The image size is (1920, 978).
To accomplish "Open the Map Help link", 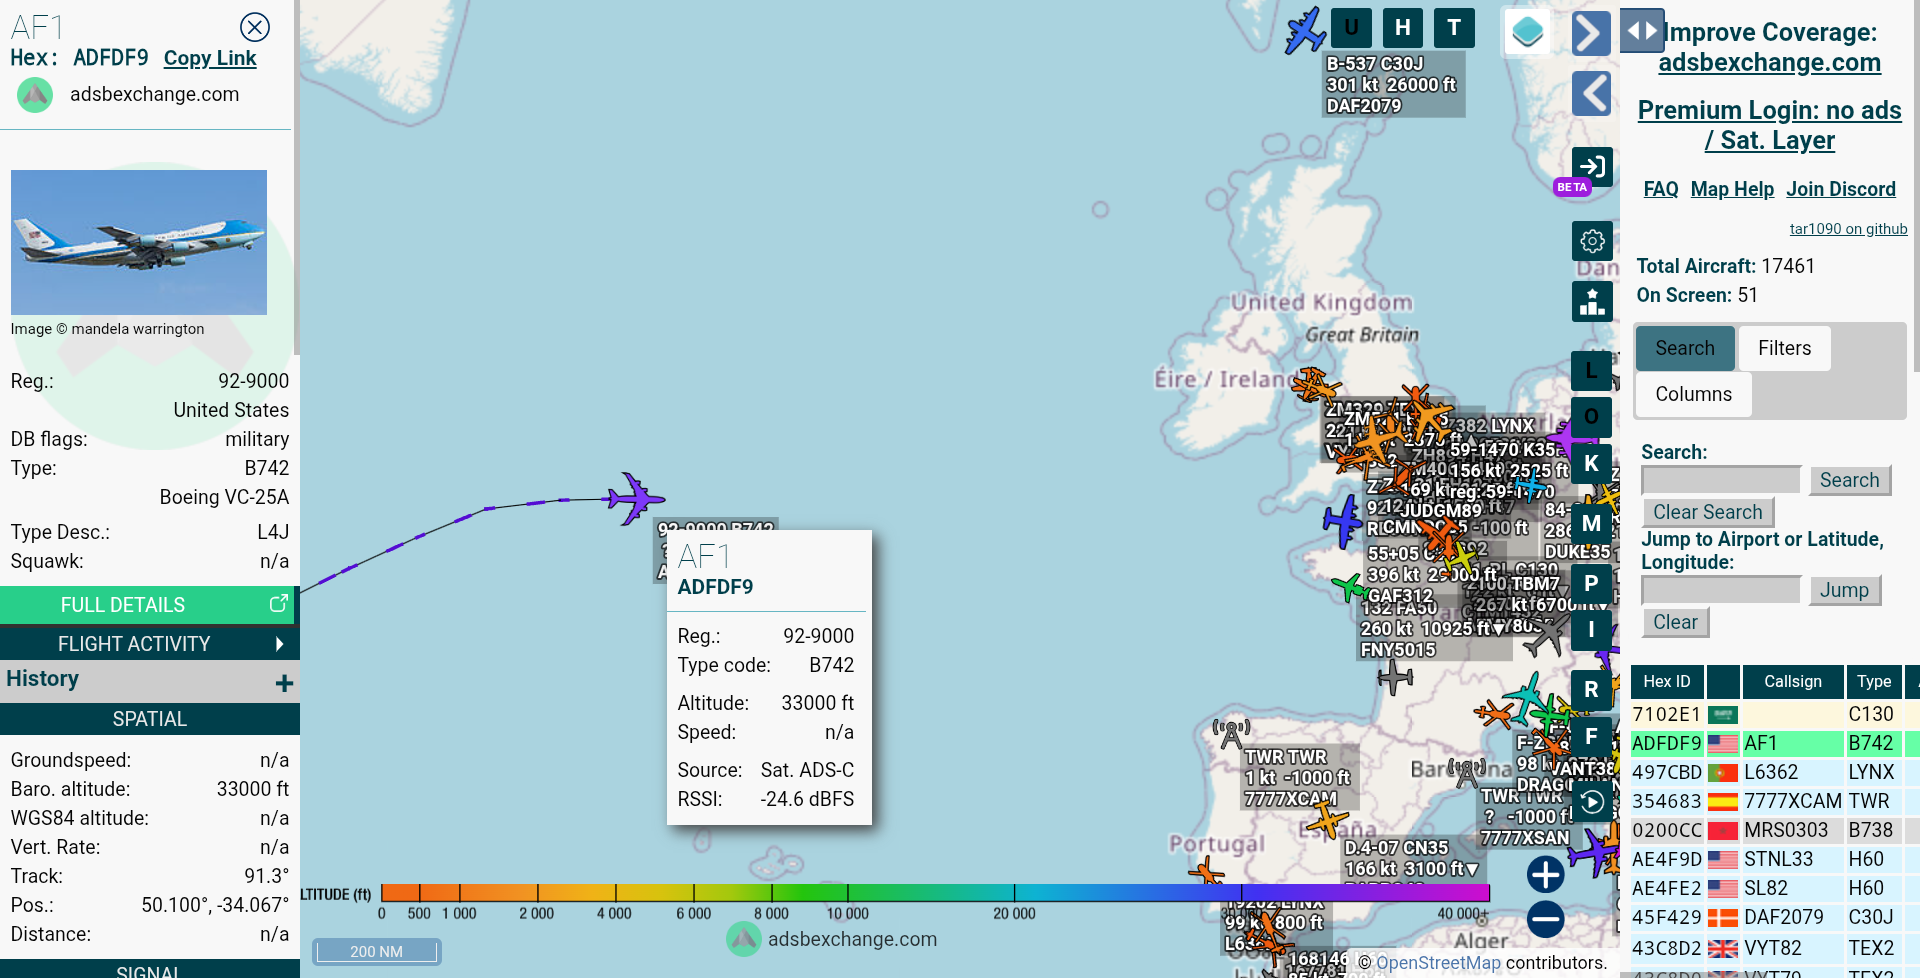I will click(1732, 189).
